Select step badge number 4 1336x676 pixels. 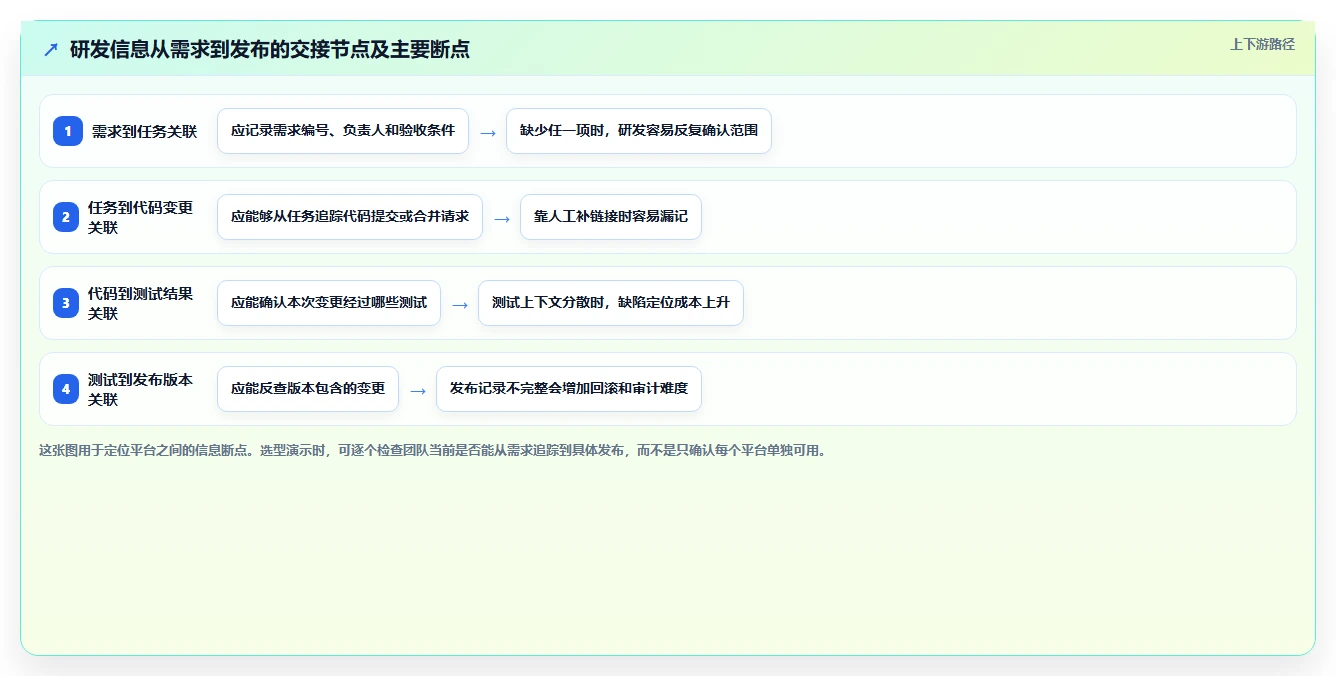pos(66,389)
